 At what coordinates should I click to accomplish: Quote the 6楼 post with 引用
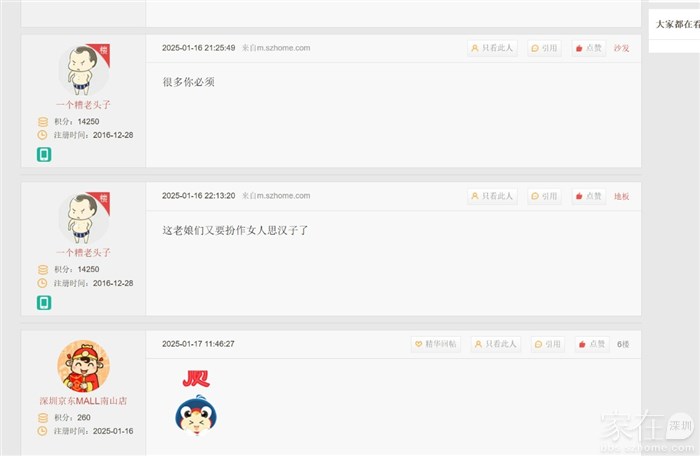click(548, 344)
